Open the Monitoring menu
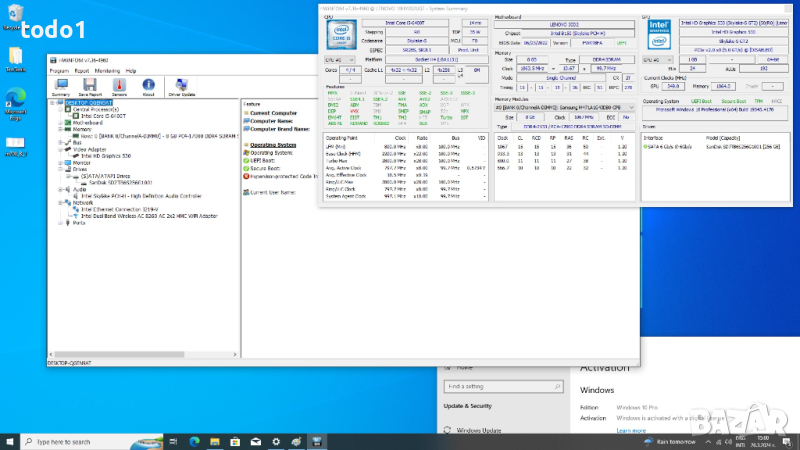800x450 pixels. point(107,71)
